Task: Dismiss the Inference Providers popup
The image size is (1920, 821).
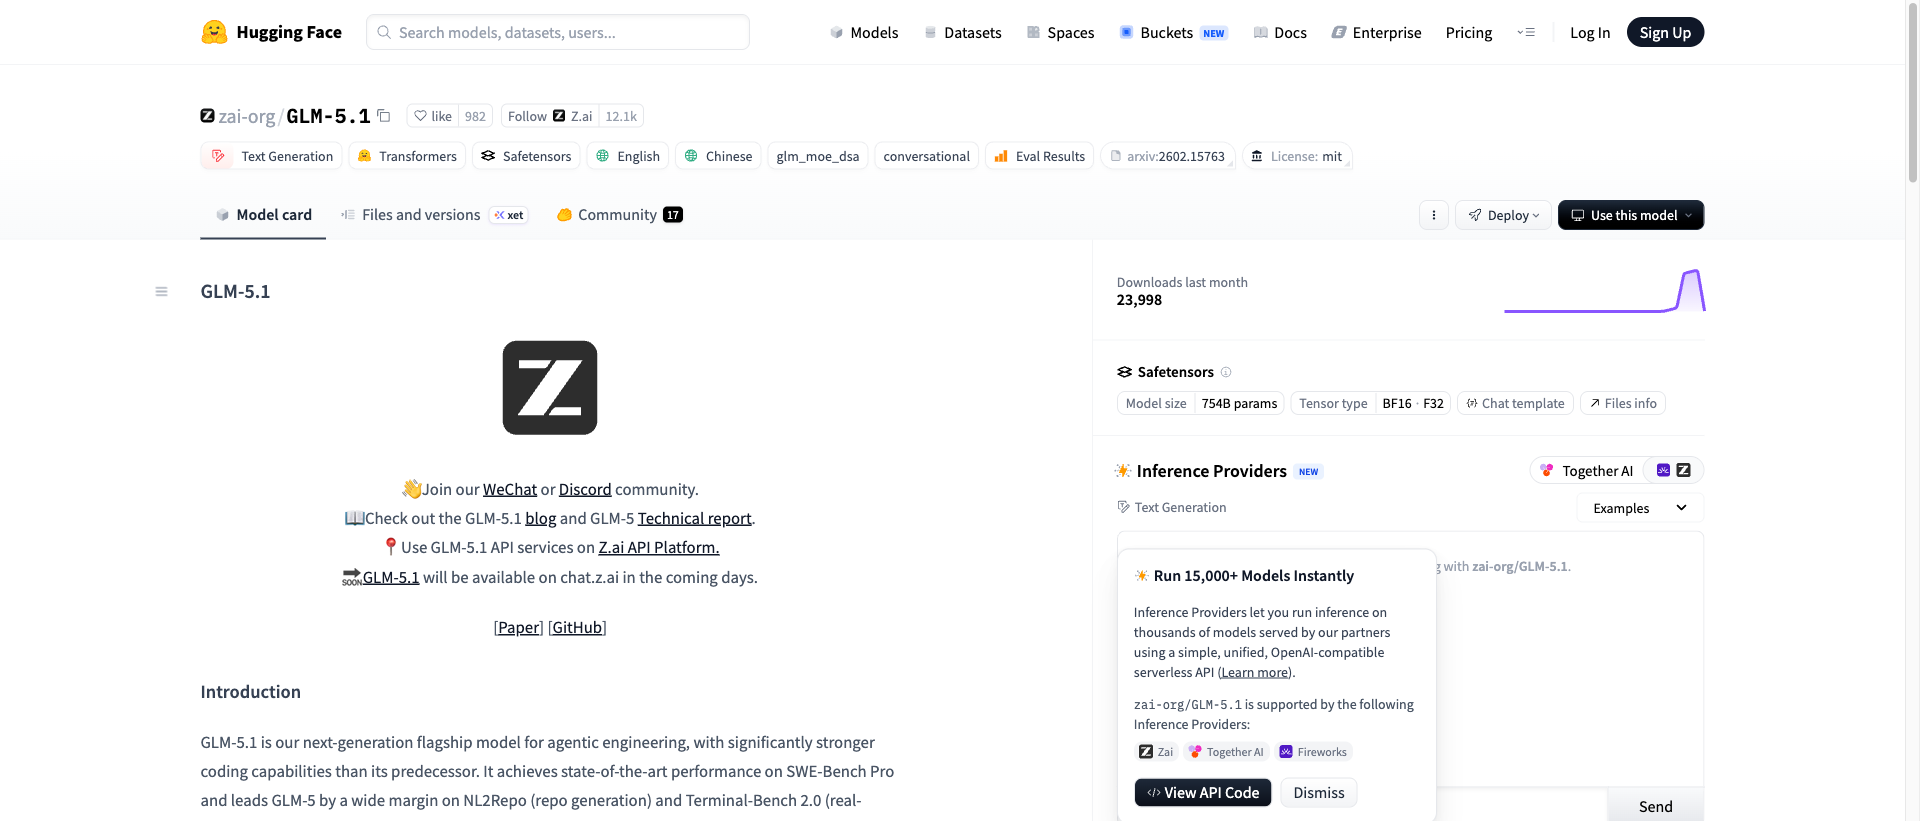Action: coord(1318,792)
